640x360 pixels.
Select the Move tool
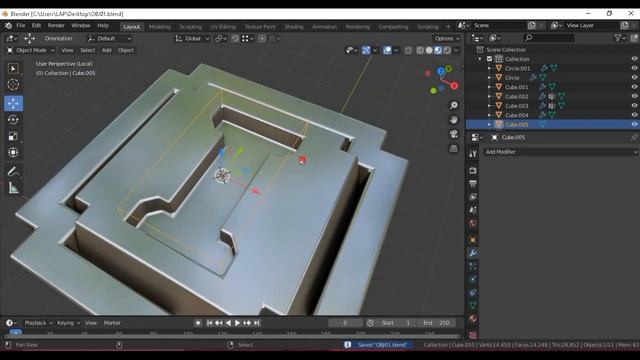[x=13, y=103]
